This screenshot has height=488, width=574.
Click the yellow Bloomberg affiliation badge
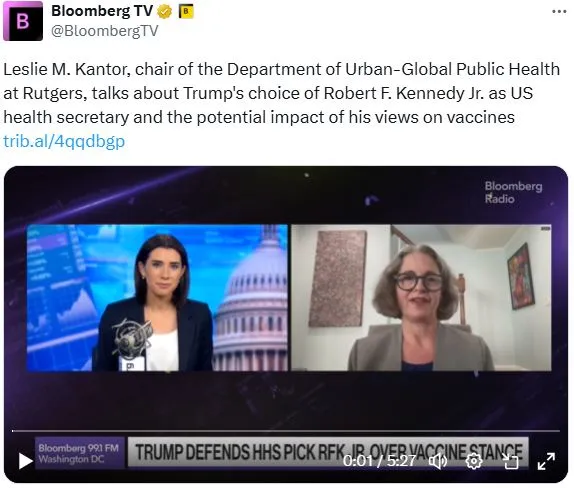(x=186, y=12)
